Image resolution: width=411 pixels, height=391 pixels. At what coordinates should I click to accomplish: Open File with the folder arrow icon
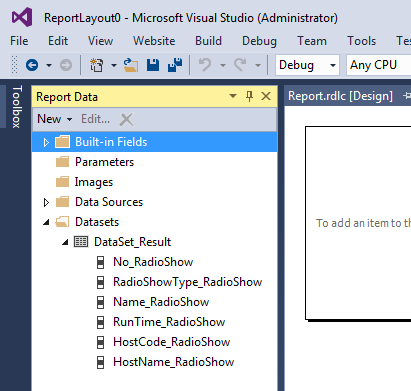coord(131,65)
